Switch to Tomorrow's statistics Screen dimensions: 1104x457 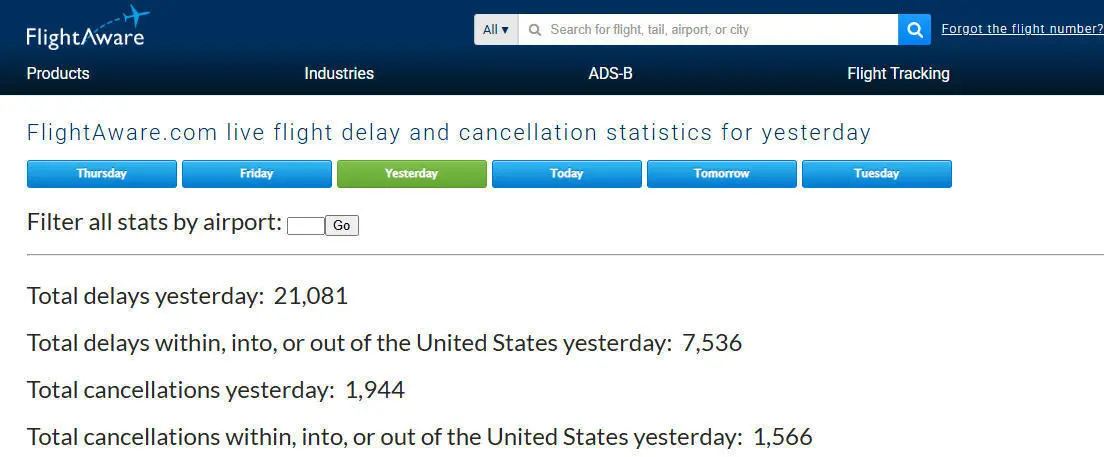point(722,174)
